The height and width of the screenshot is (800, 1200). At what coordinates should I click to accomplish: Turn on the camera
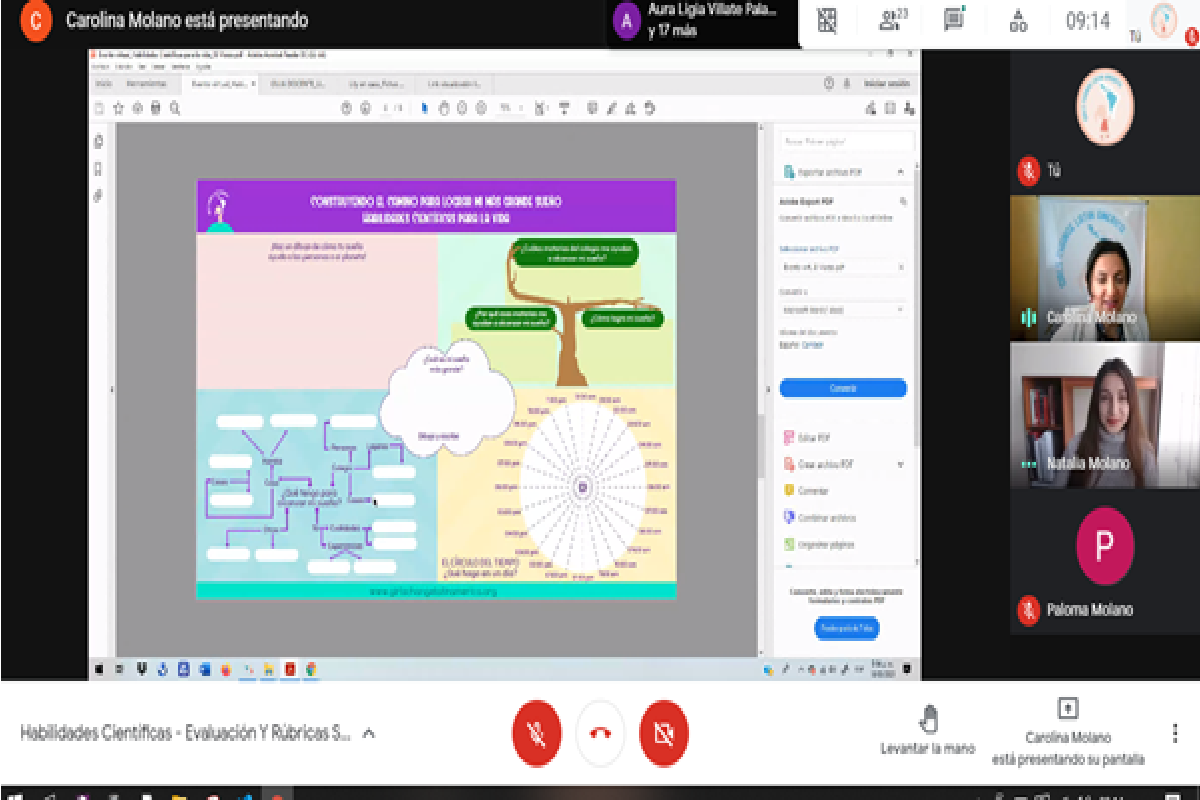pos(663,733)
